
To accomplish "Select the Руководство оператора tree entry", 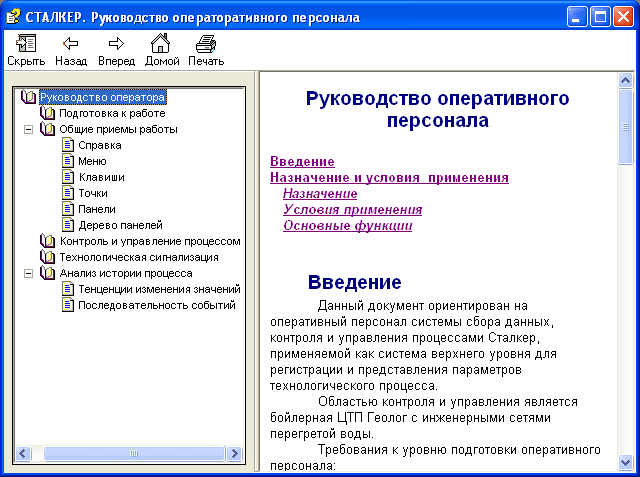I will [x=102, y=97].
